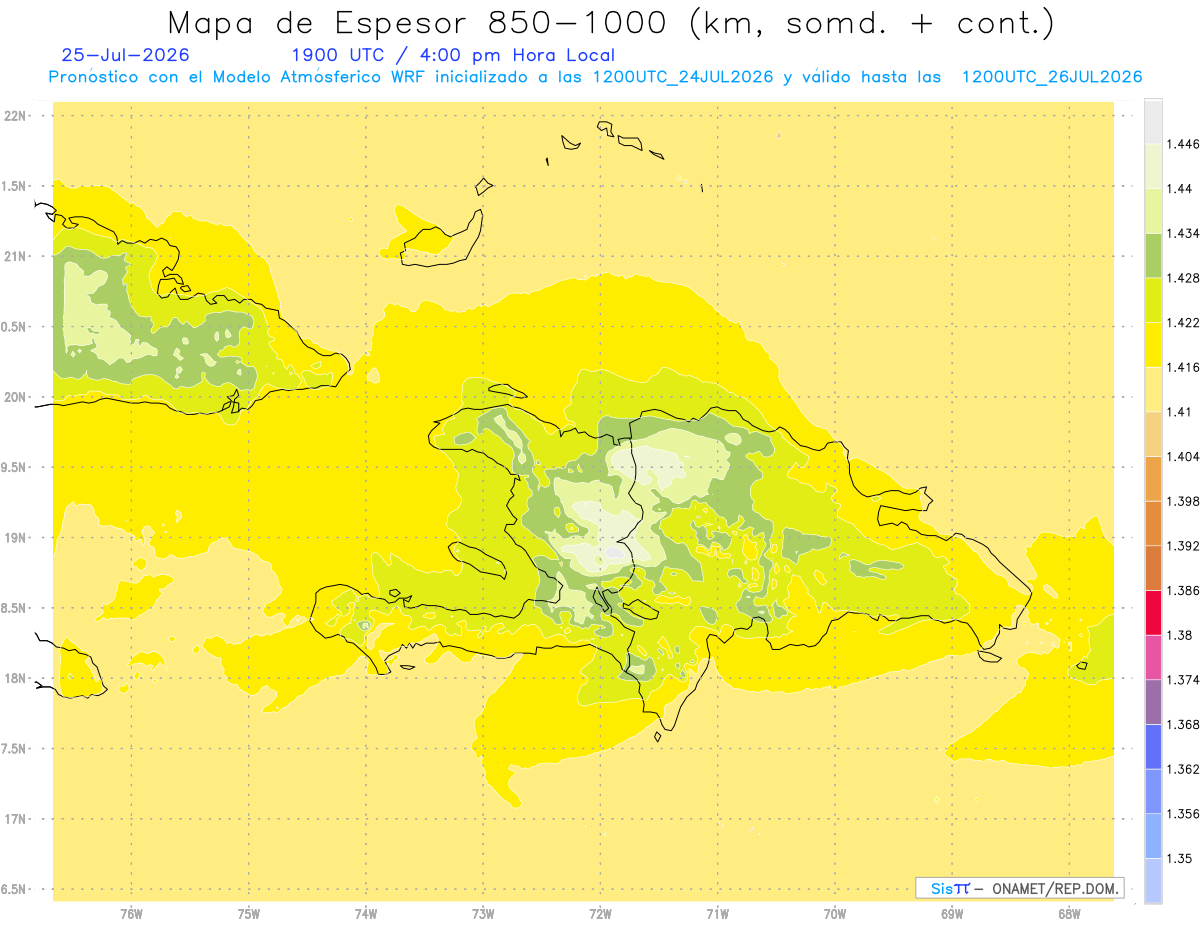This screenshot has width=1200, height=927.
Task: Pick the bright yellow swatch between 1.416 and 1.422
Action: point(1153,345)
